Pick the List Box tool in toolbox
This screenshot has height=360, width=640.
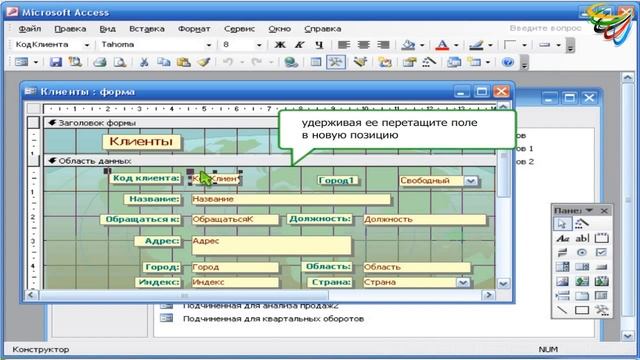[x=582, y=267]
